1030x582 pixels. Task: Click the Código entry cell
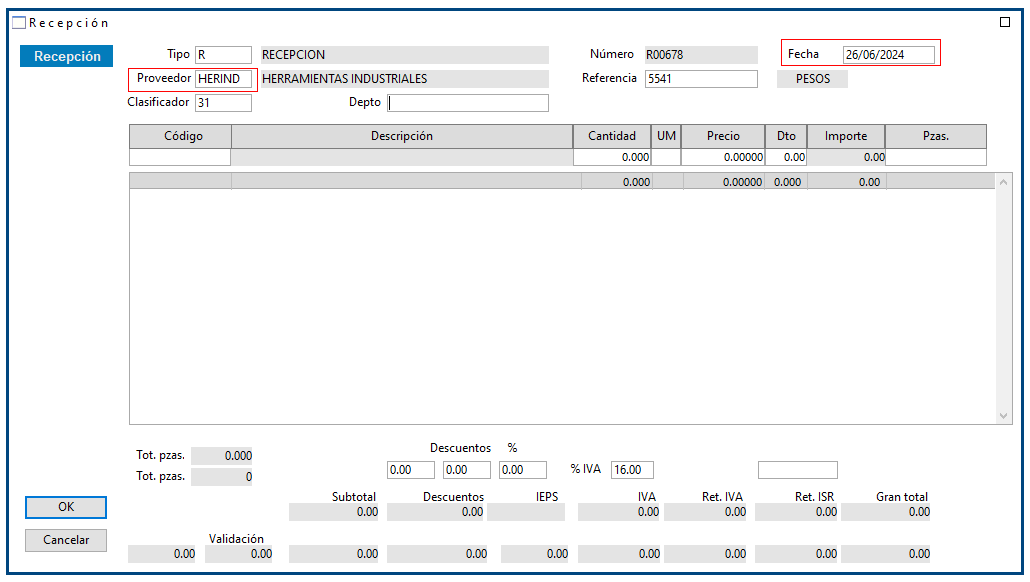tap(180, 157)
